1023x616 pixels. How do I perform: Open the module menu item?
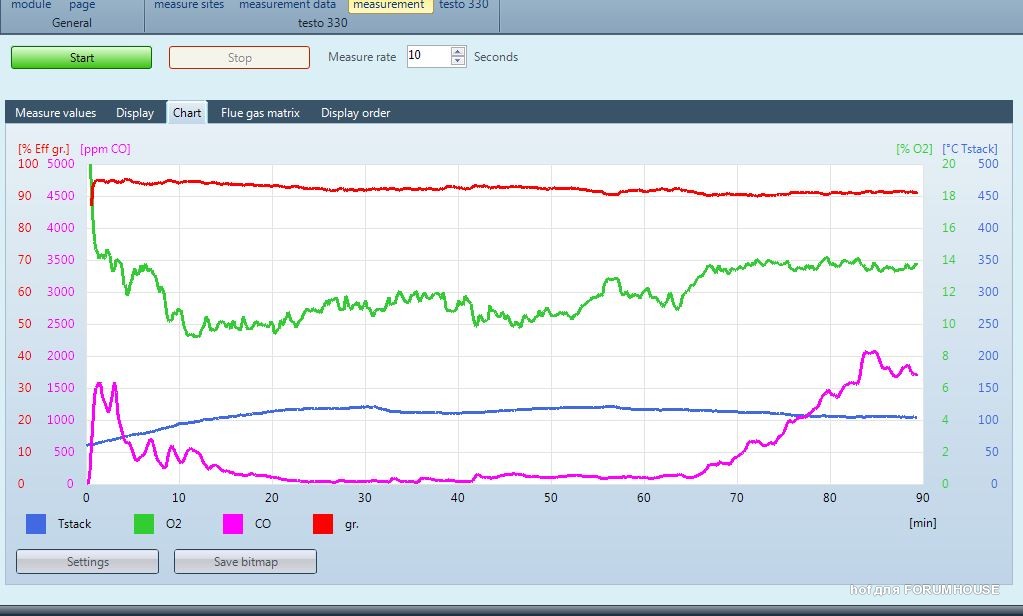pyautogui.click(x=31, y=5)
